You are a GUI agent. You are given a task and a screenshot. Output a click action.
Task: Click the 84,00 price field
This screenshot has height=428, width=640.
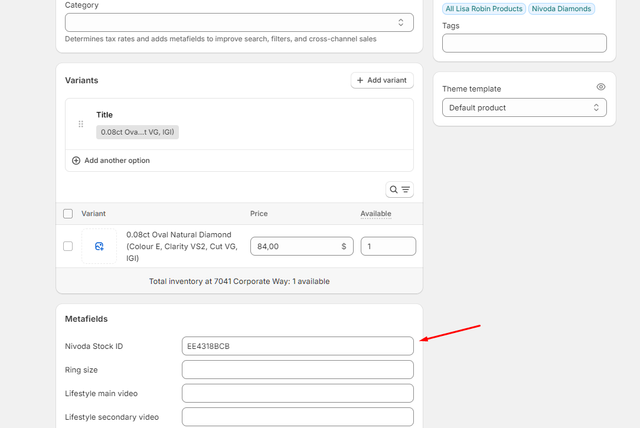pyautogui.click(x=302, y=246)
